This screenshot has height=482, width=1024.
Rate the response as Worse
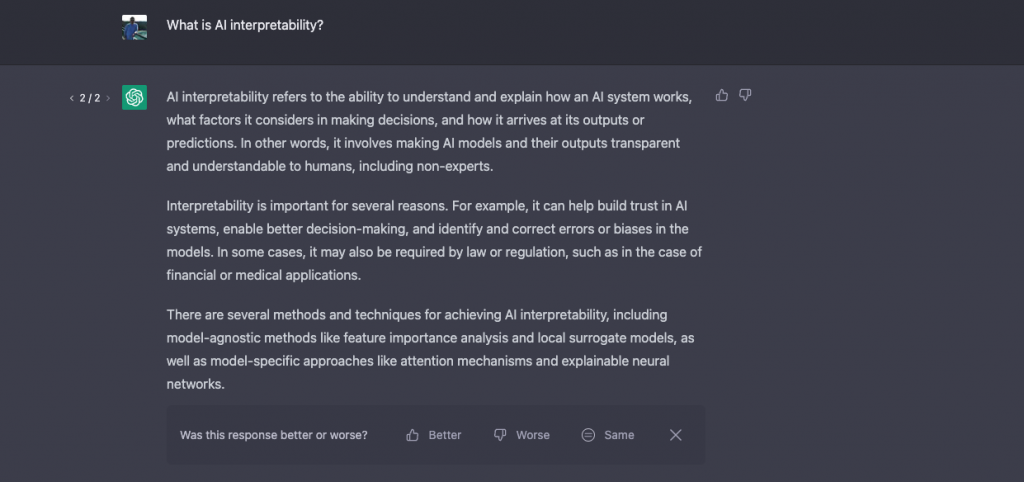click(x=521, y=435)
